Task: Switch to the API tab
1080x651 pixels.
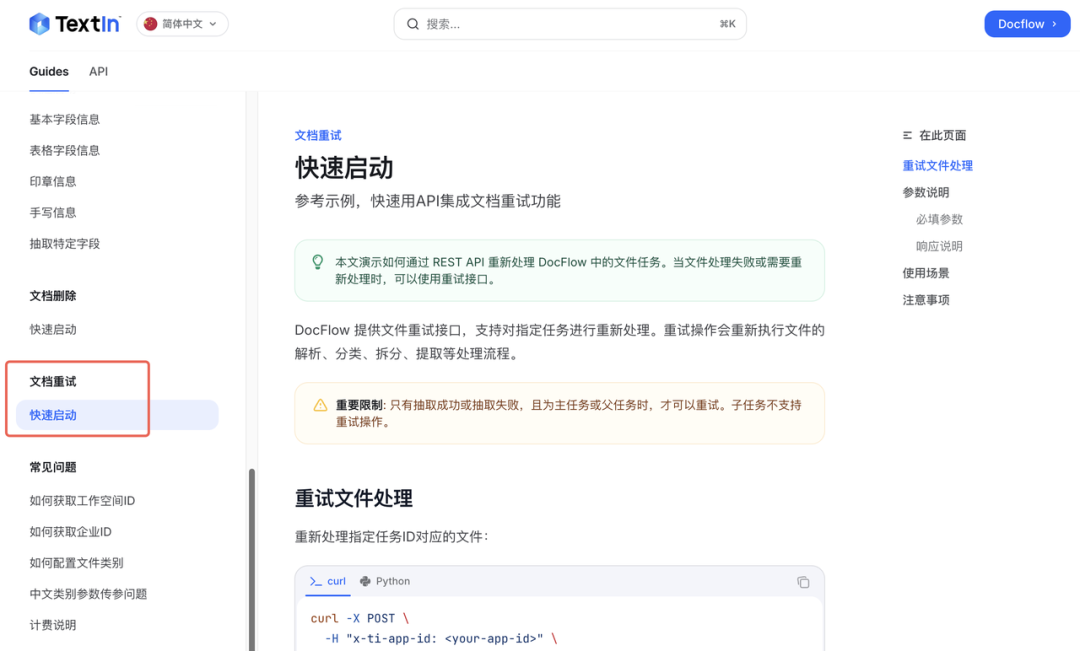Action: (98, 72)
